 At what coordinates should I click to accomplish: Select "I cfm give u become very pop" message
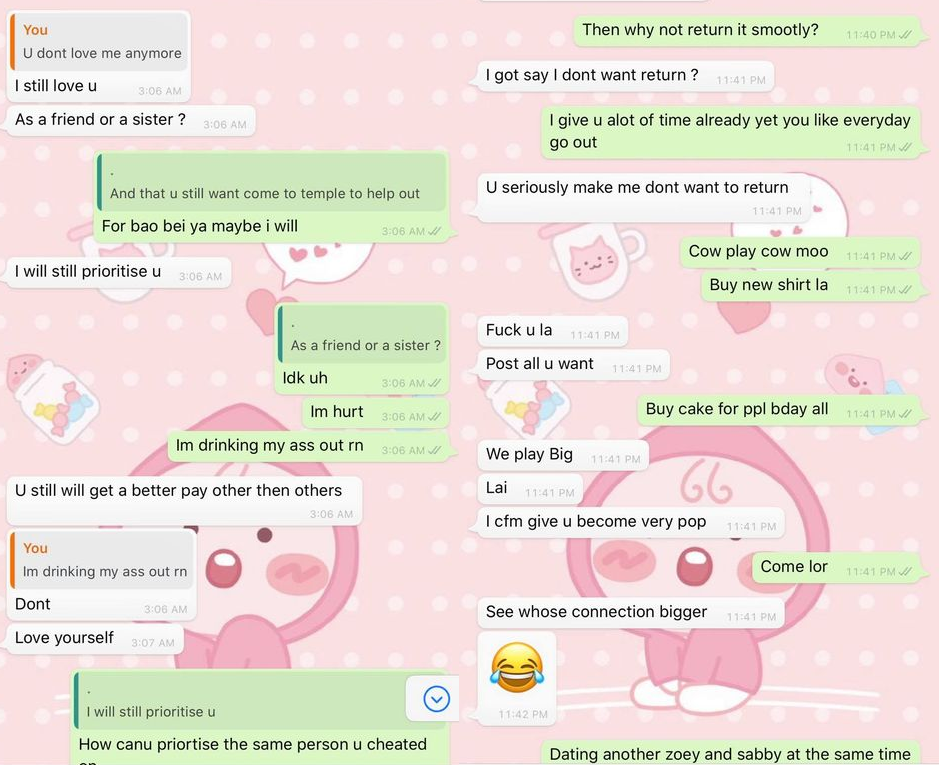(x=631, y=522)
